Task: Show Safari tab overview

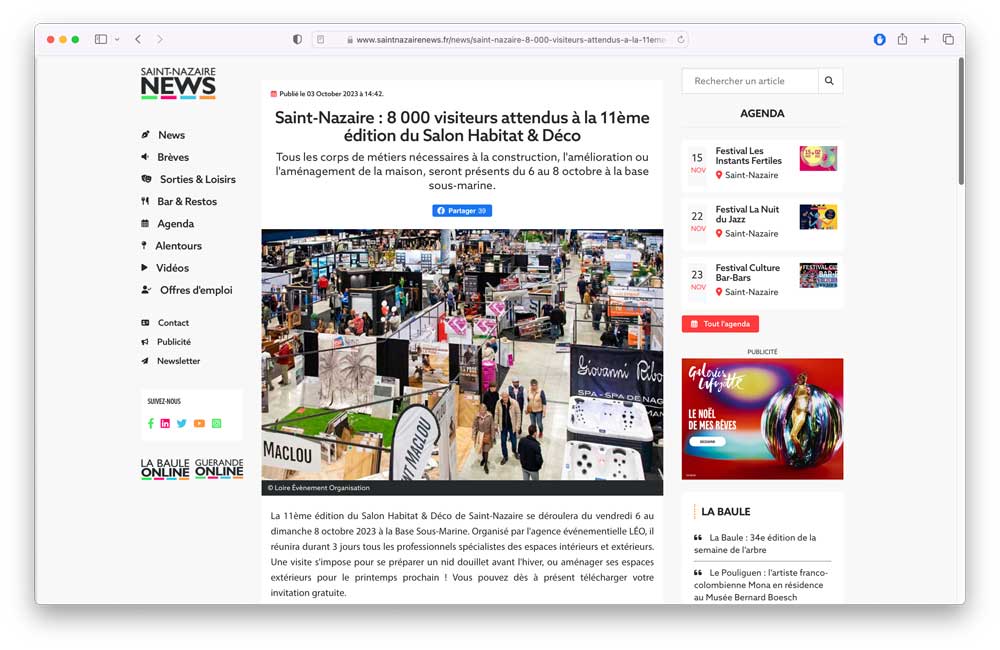Action: click(948, 39)
